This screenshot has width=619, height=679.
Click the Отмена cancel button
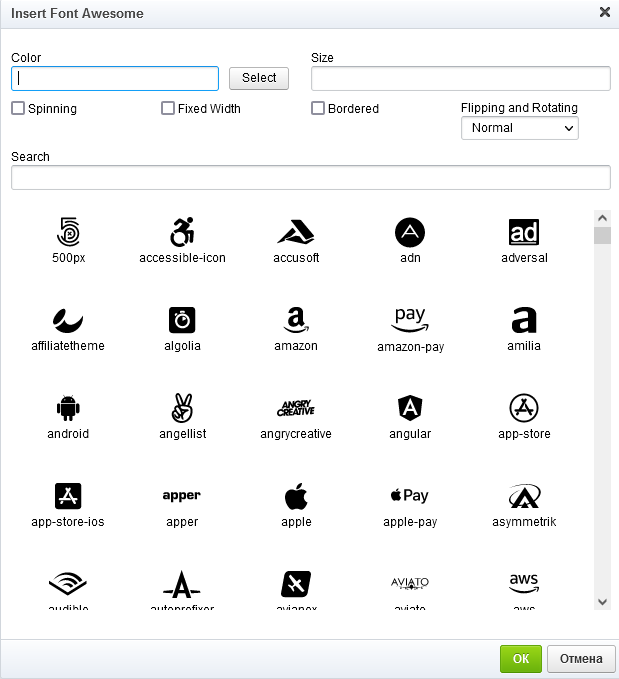click(581, 659)
